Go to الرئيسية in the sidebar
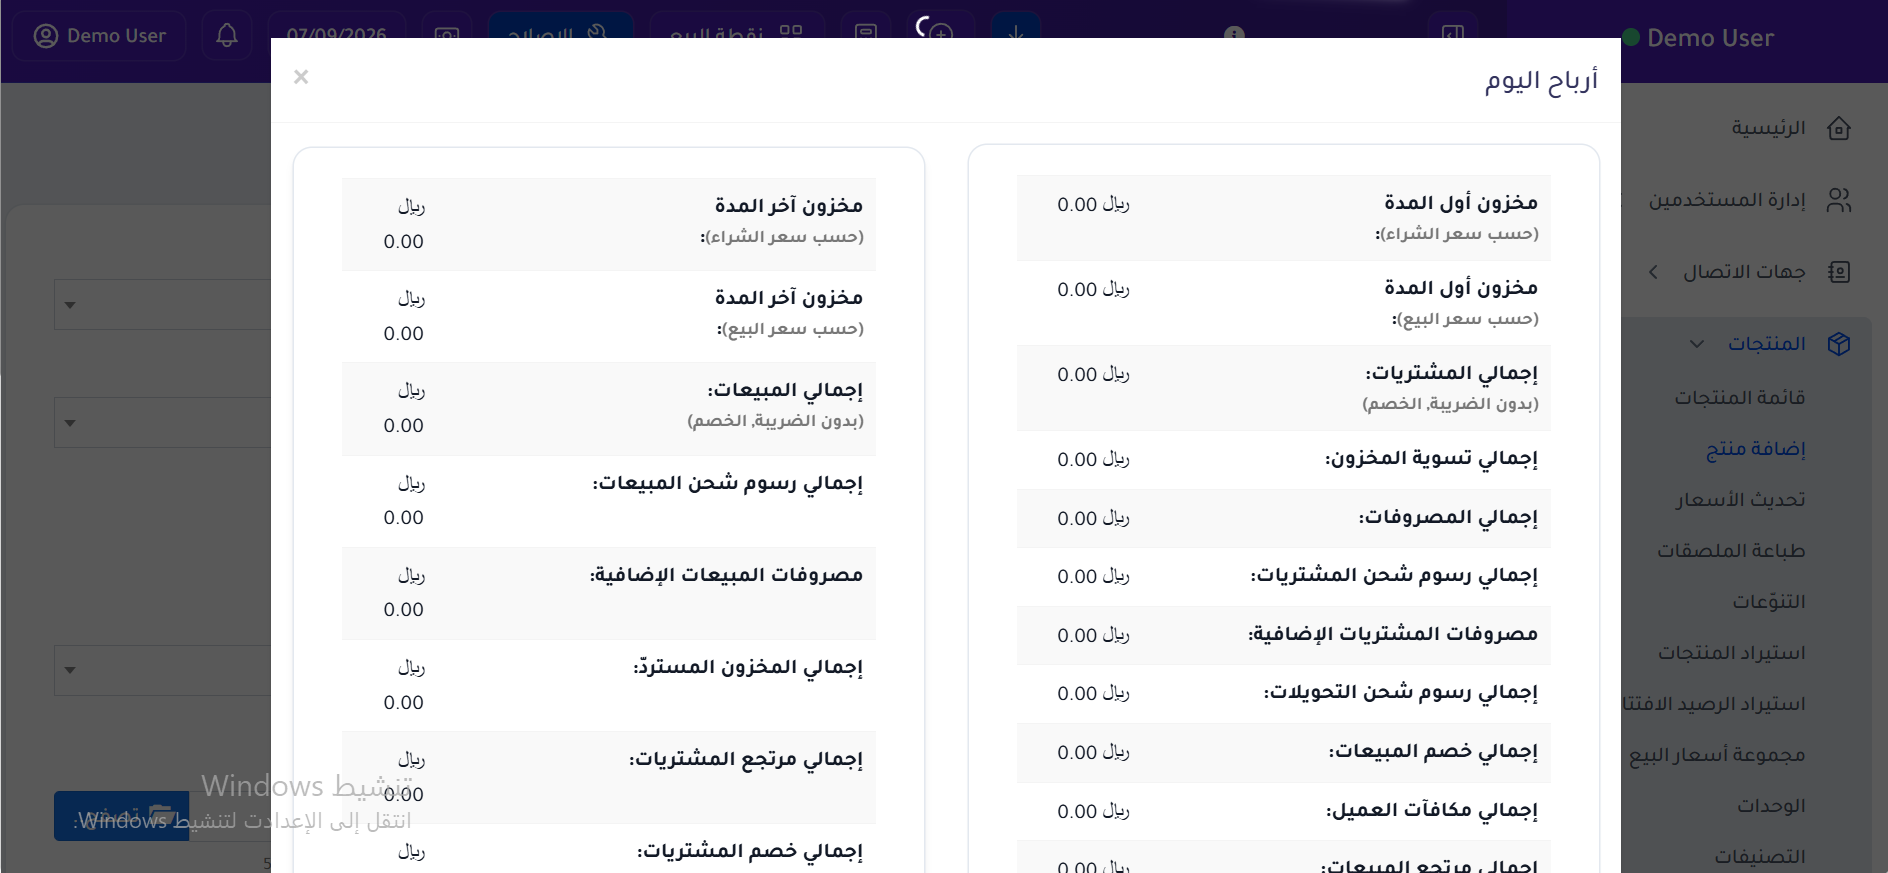The height and width of the screenshot is (873, 1888). point(1769,128)
